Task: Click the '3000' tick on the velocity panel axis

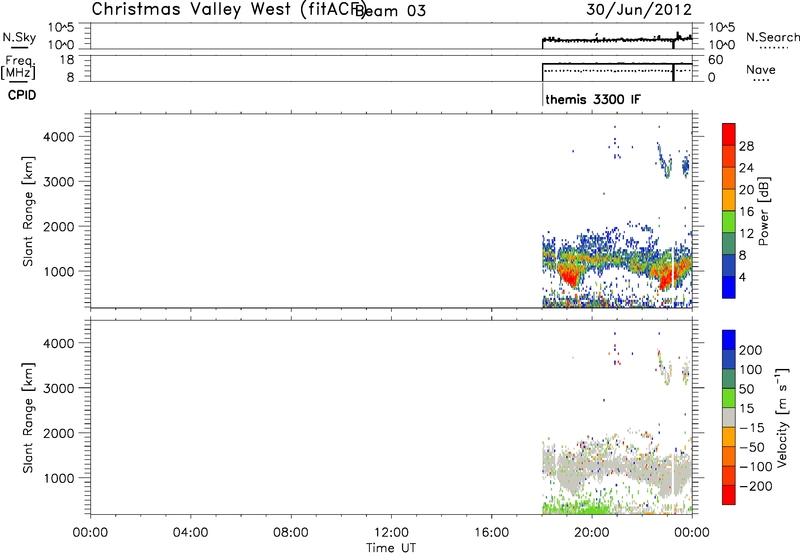Action: [59, 388]
